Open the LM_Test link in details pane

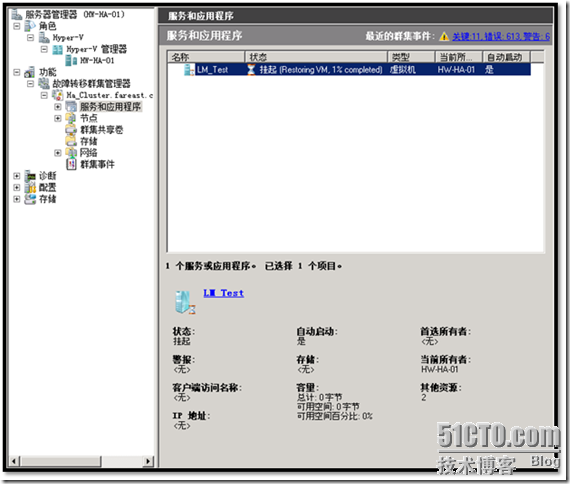(x=224, y=293)
